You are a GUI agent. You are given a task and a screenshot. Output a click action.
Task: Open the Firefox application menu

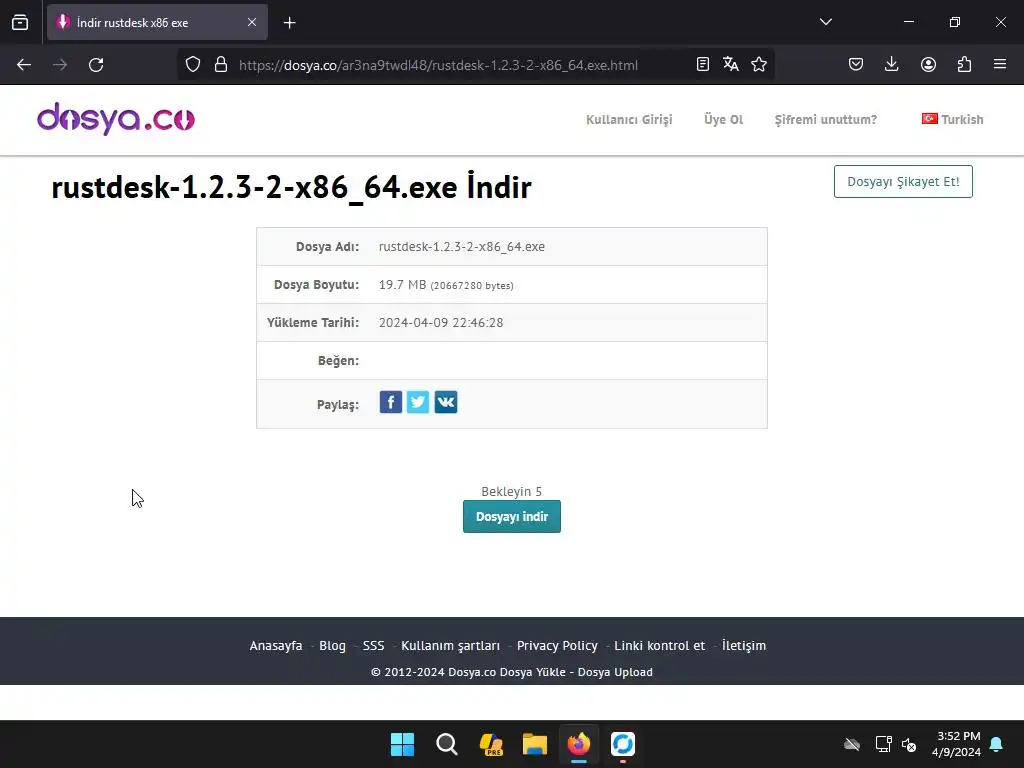click(x=1000, y=64)
